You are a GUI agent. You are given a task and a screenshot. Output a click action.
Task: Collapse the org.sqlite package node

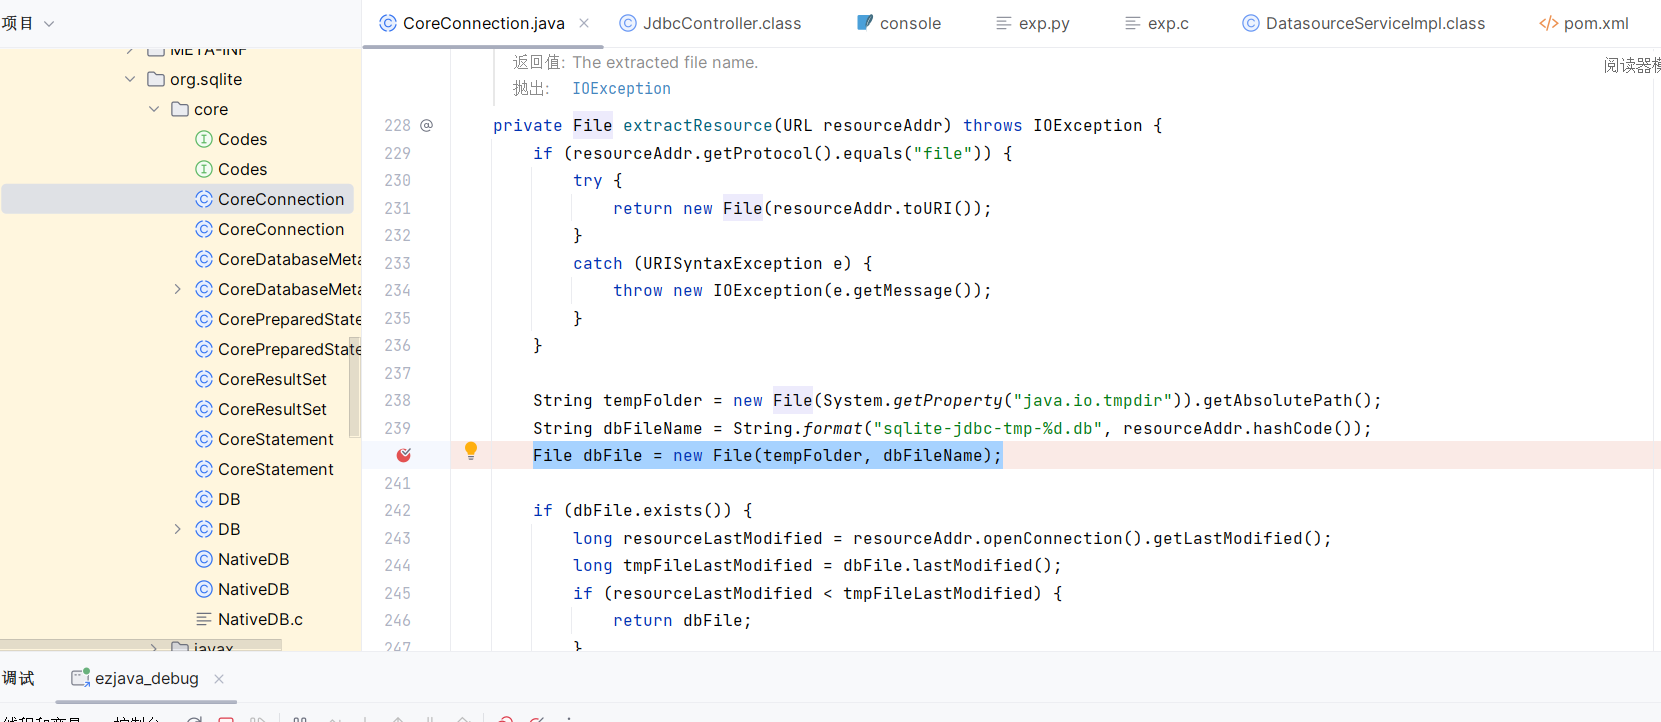130,79
